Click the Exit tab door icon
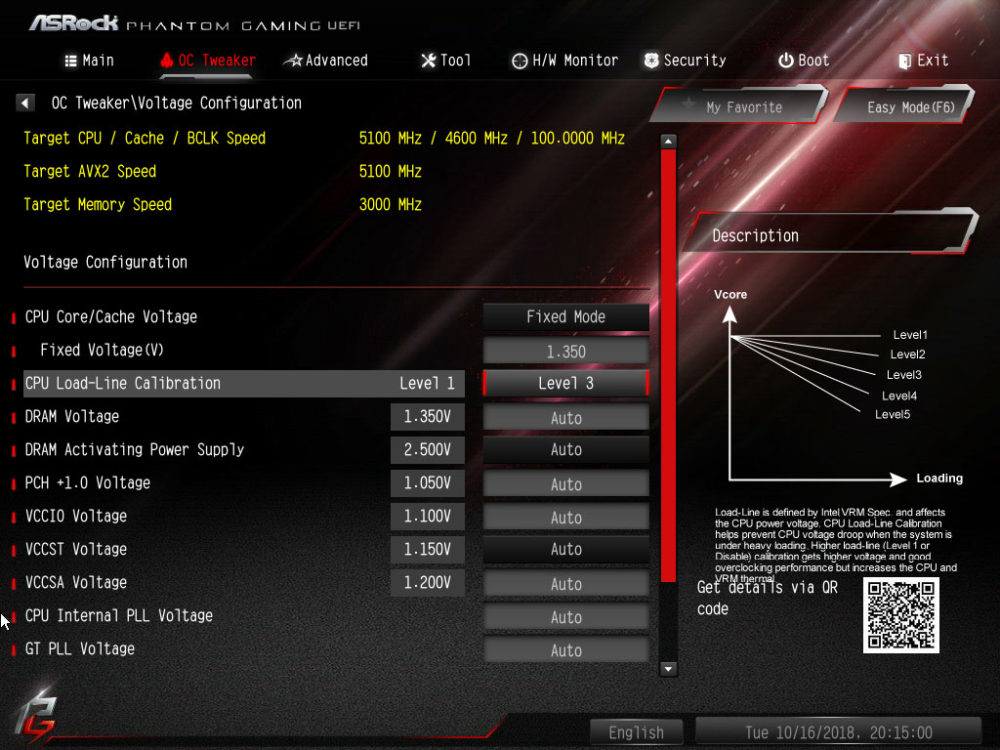This screenshot has width=1000, height=750. click(x=904, y=61)
